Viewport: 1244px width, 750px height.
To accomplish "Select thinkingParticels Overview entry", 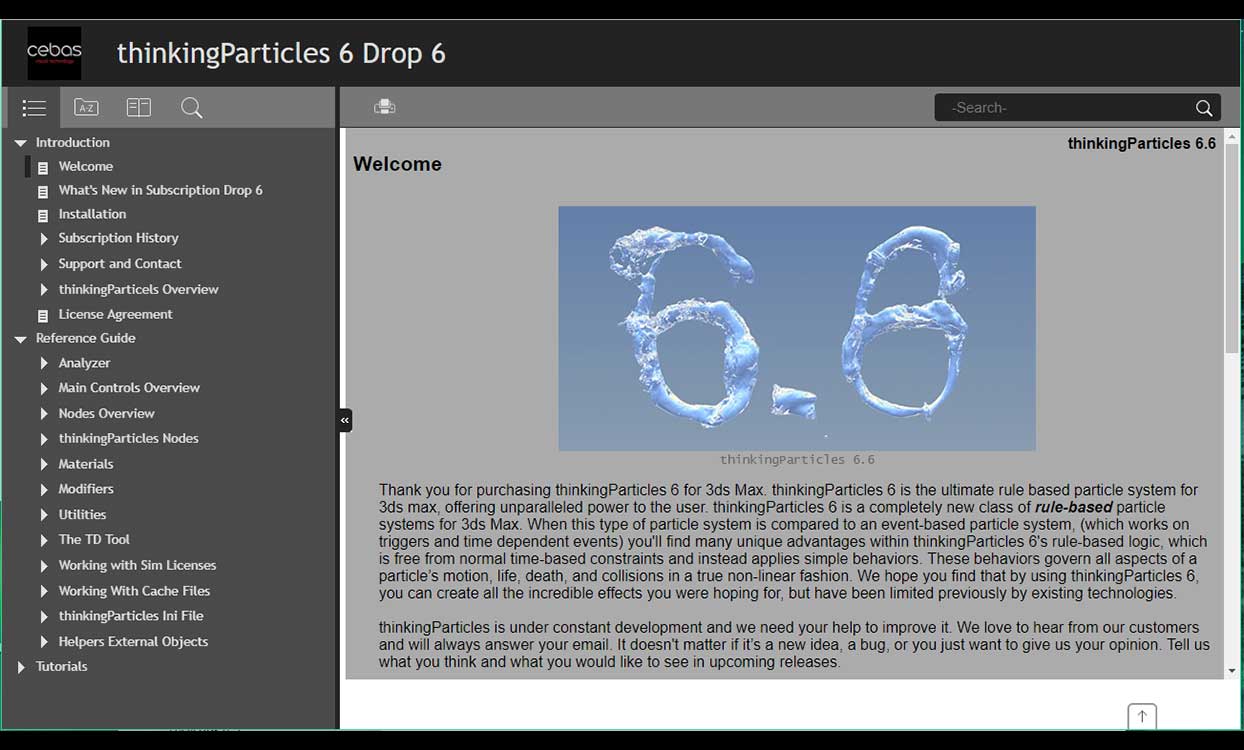I will pyautogui.click(x=138, y=289).
